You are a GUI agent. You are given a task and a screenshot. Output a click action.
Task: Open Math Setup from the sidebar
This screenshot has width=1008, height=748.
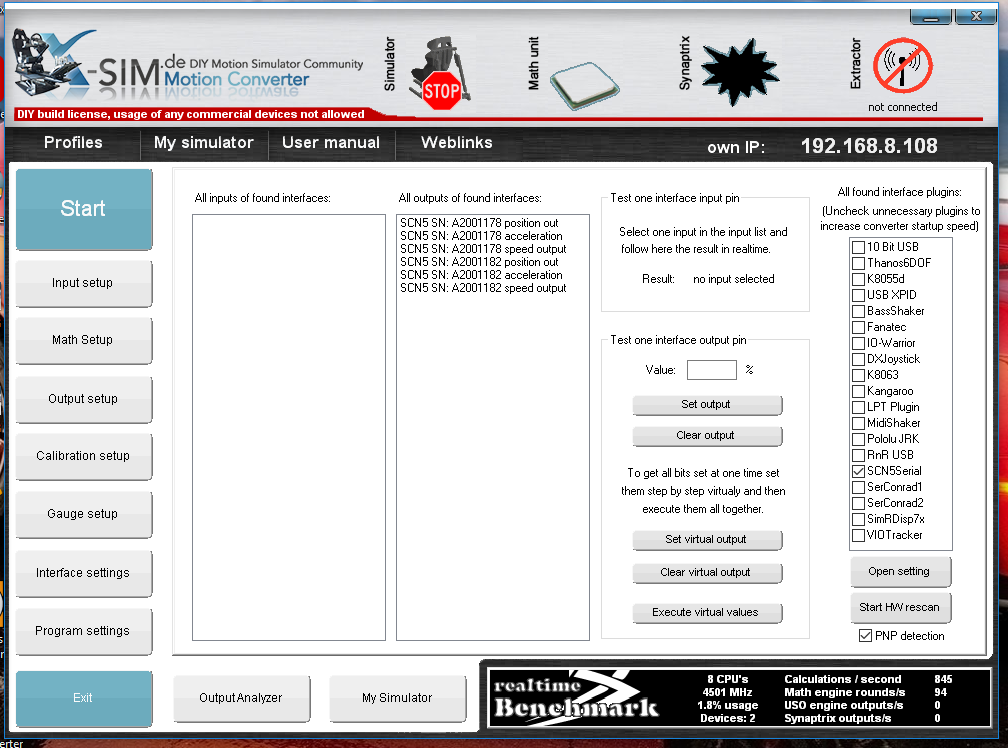click(x=83, y=340)
